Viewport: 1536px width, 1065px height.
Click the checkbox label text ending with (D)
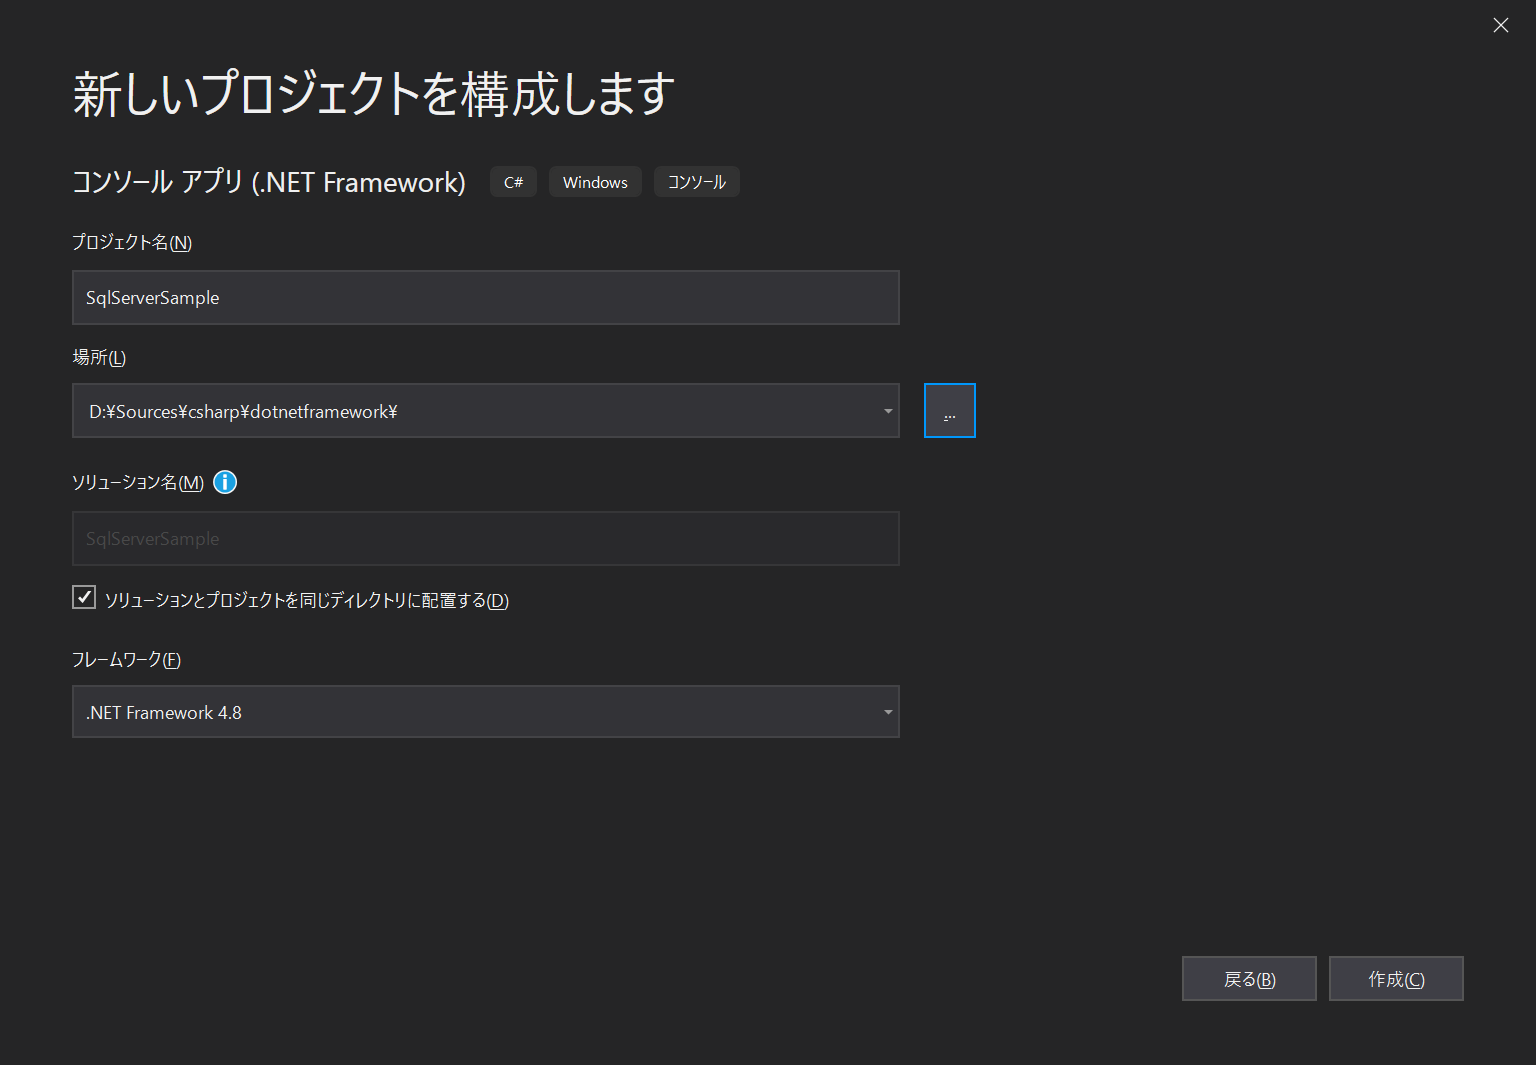[305, 600]
